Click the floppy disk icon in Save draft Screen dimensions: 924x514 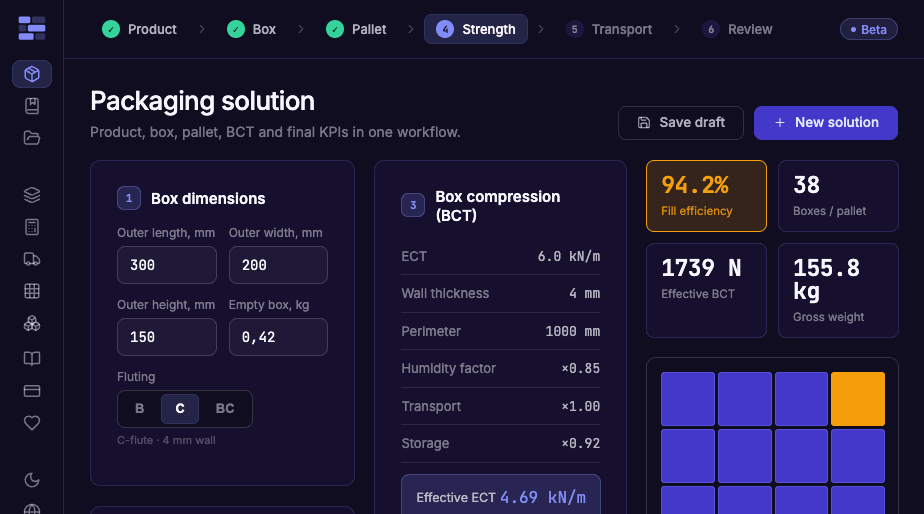[644, 123]
